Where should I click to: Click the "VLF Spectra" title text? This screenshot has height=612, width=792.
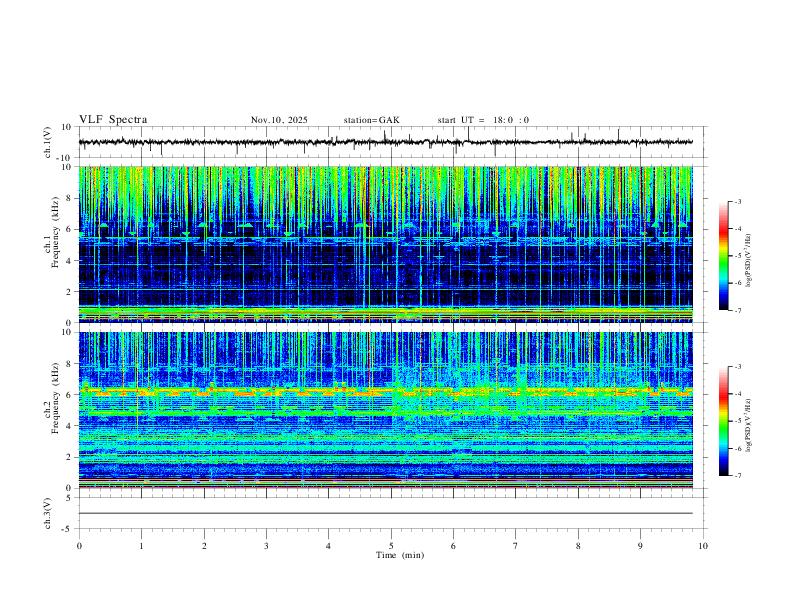[x=113, y=120]
